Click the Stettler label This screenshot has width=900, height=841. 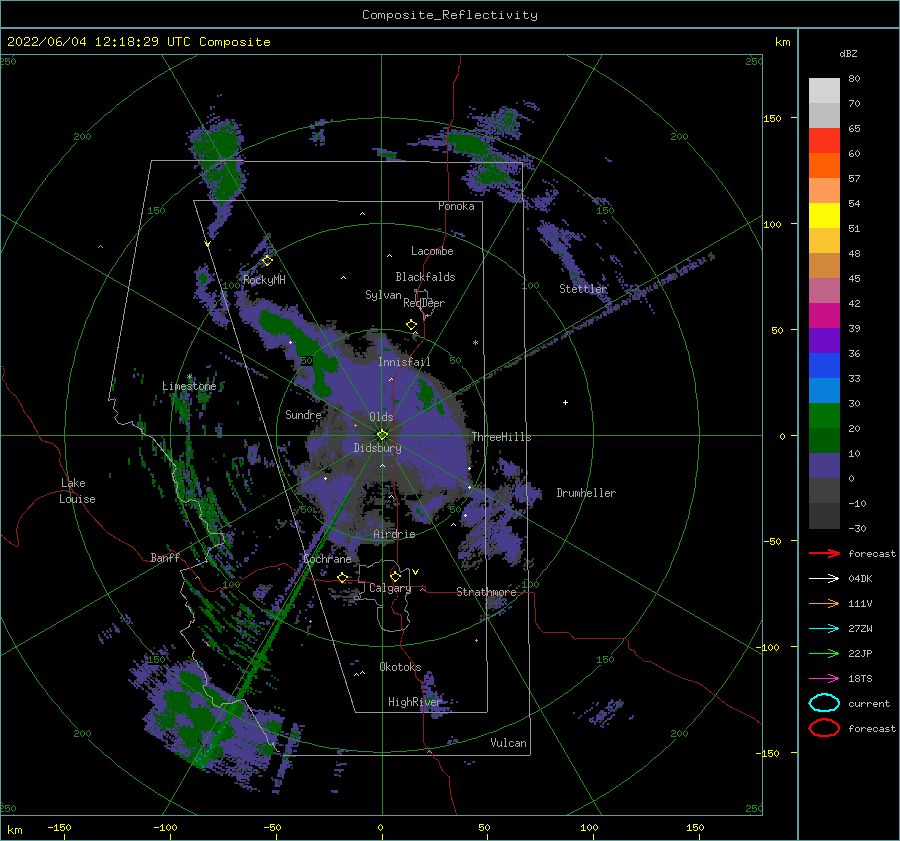click(x=583, y=289)
